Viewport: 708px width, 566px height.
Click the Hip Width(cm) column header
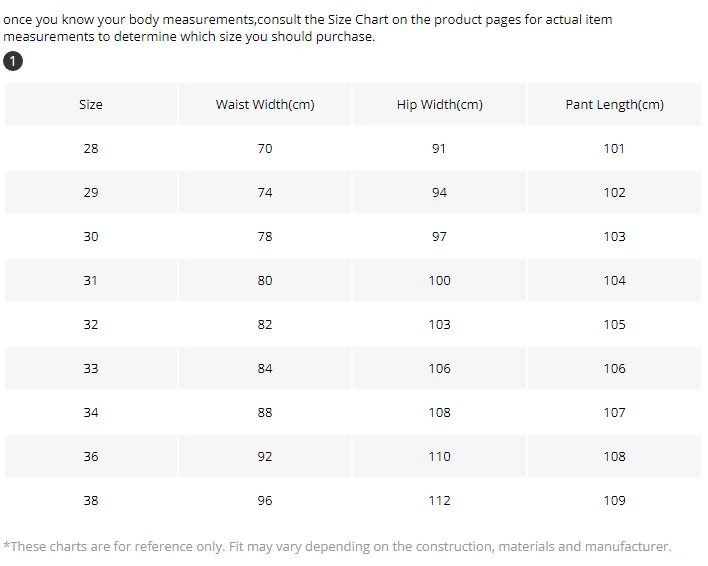[x=439, y=104]
